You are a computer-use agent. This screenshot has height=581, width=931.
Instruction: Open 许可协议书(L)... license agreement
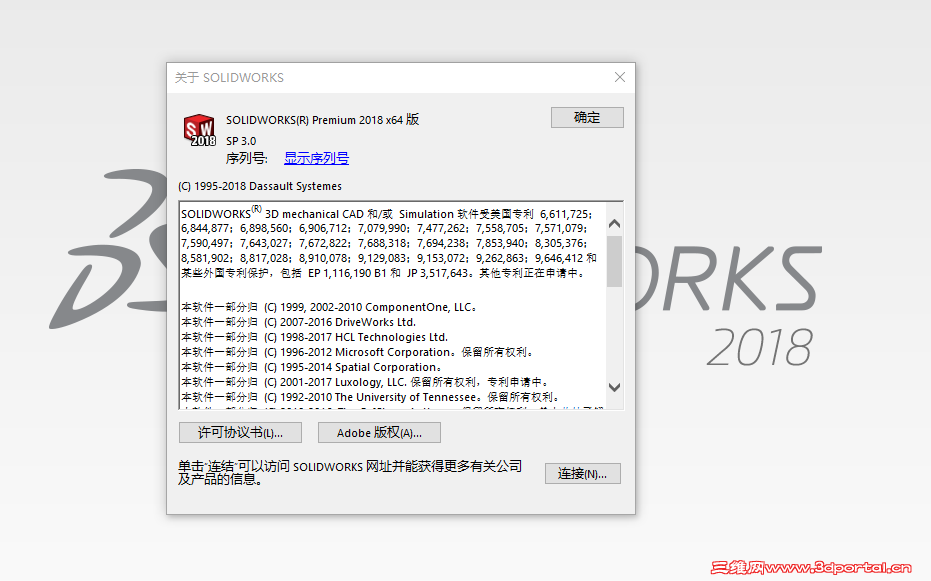click(x=240, y=433)
